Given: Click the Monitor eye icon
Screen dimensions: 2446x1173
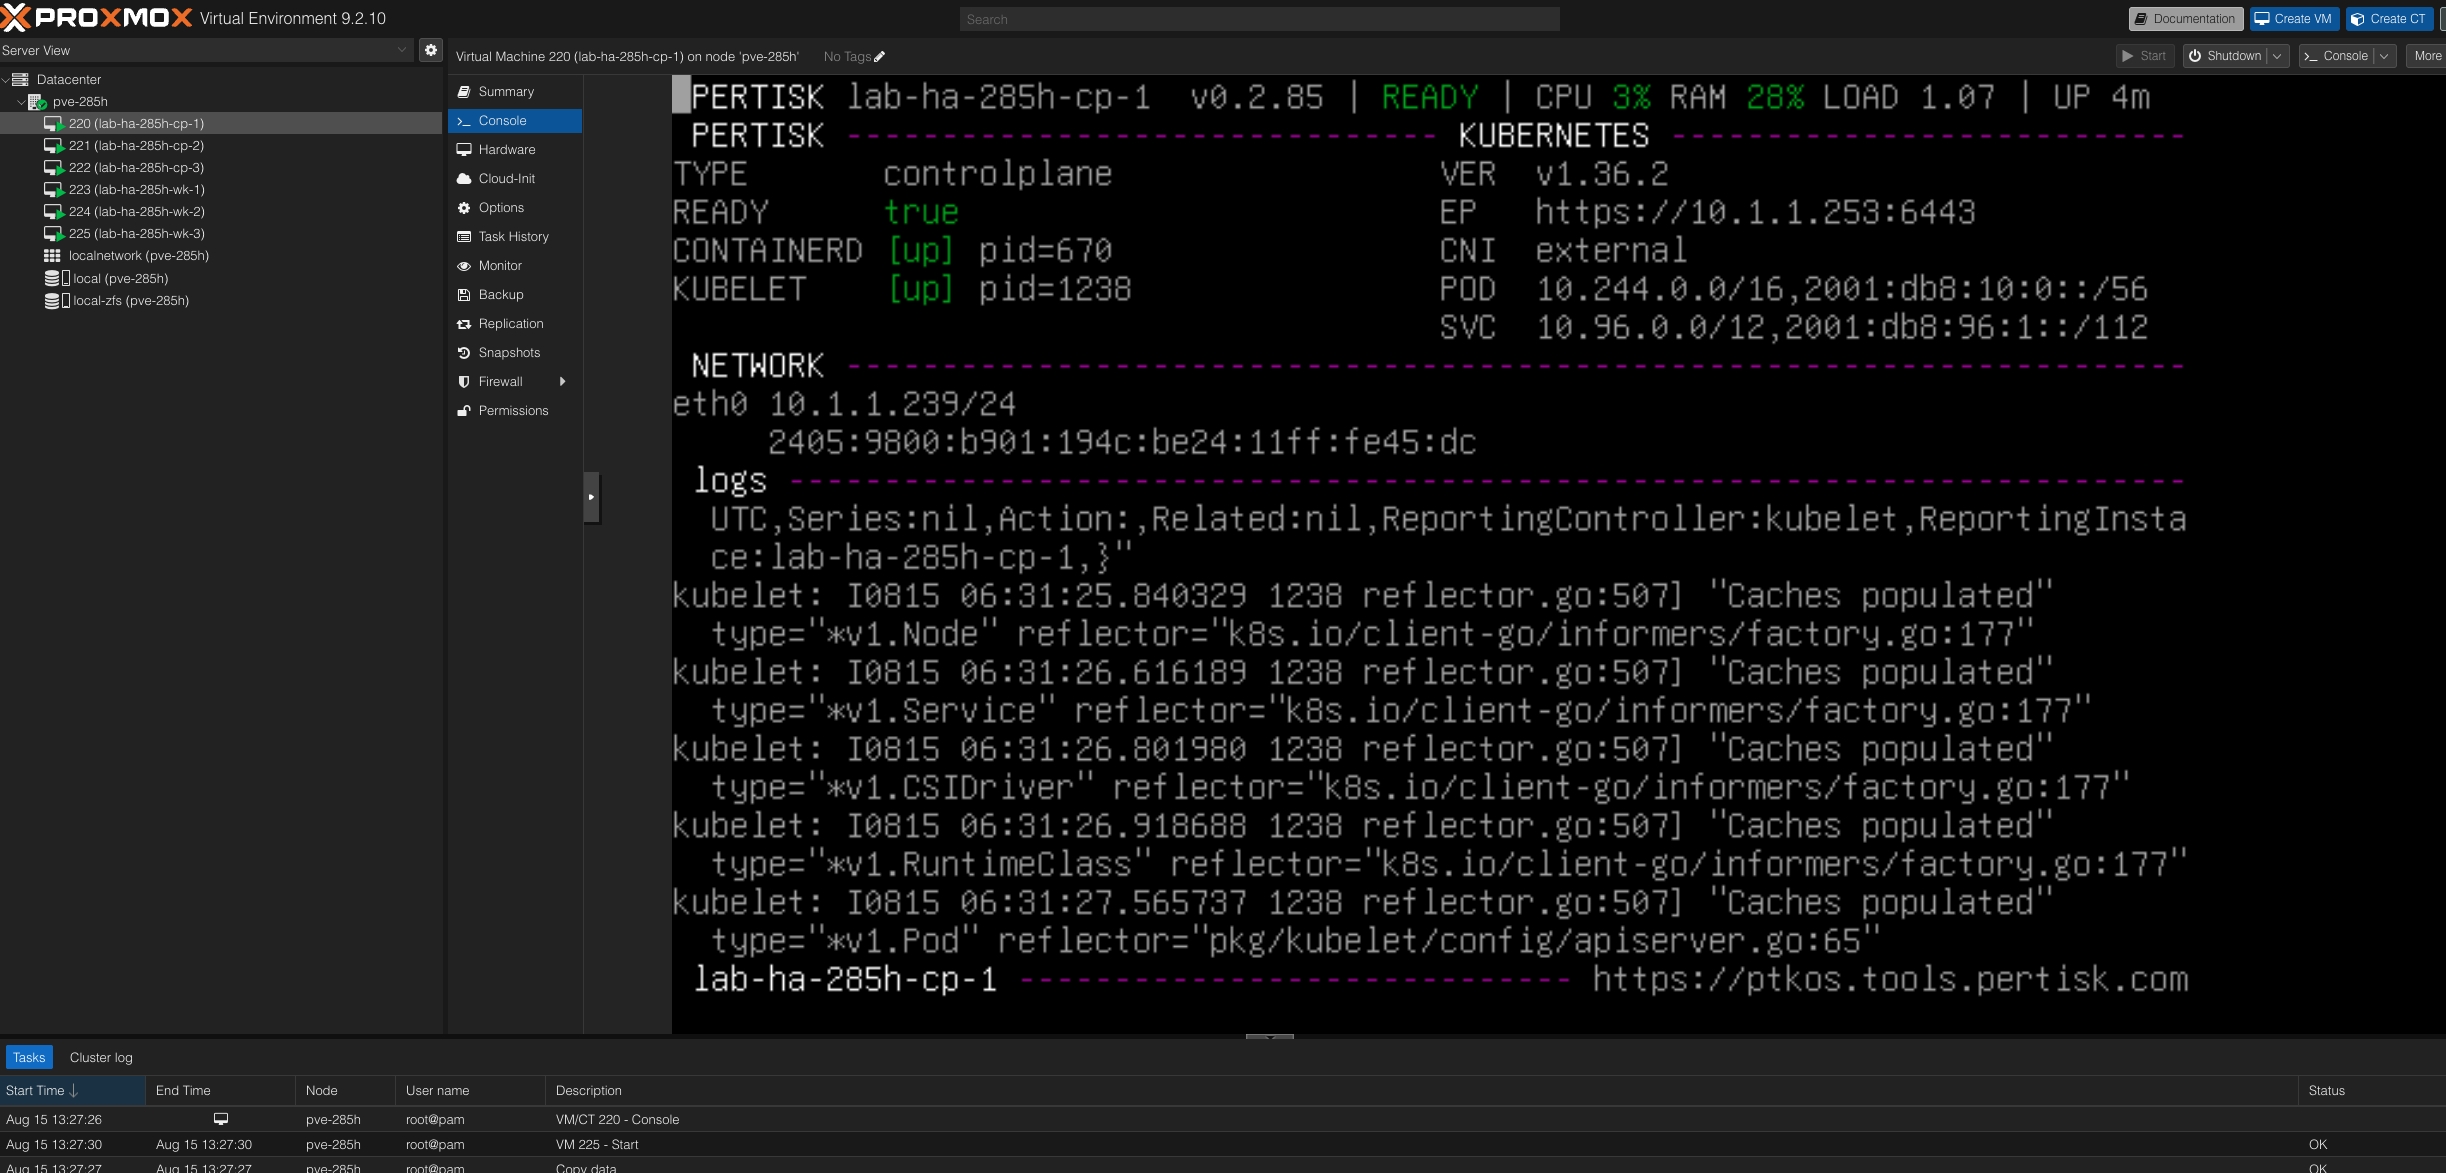Looking at the screenshot, I should pos(464,266).
